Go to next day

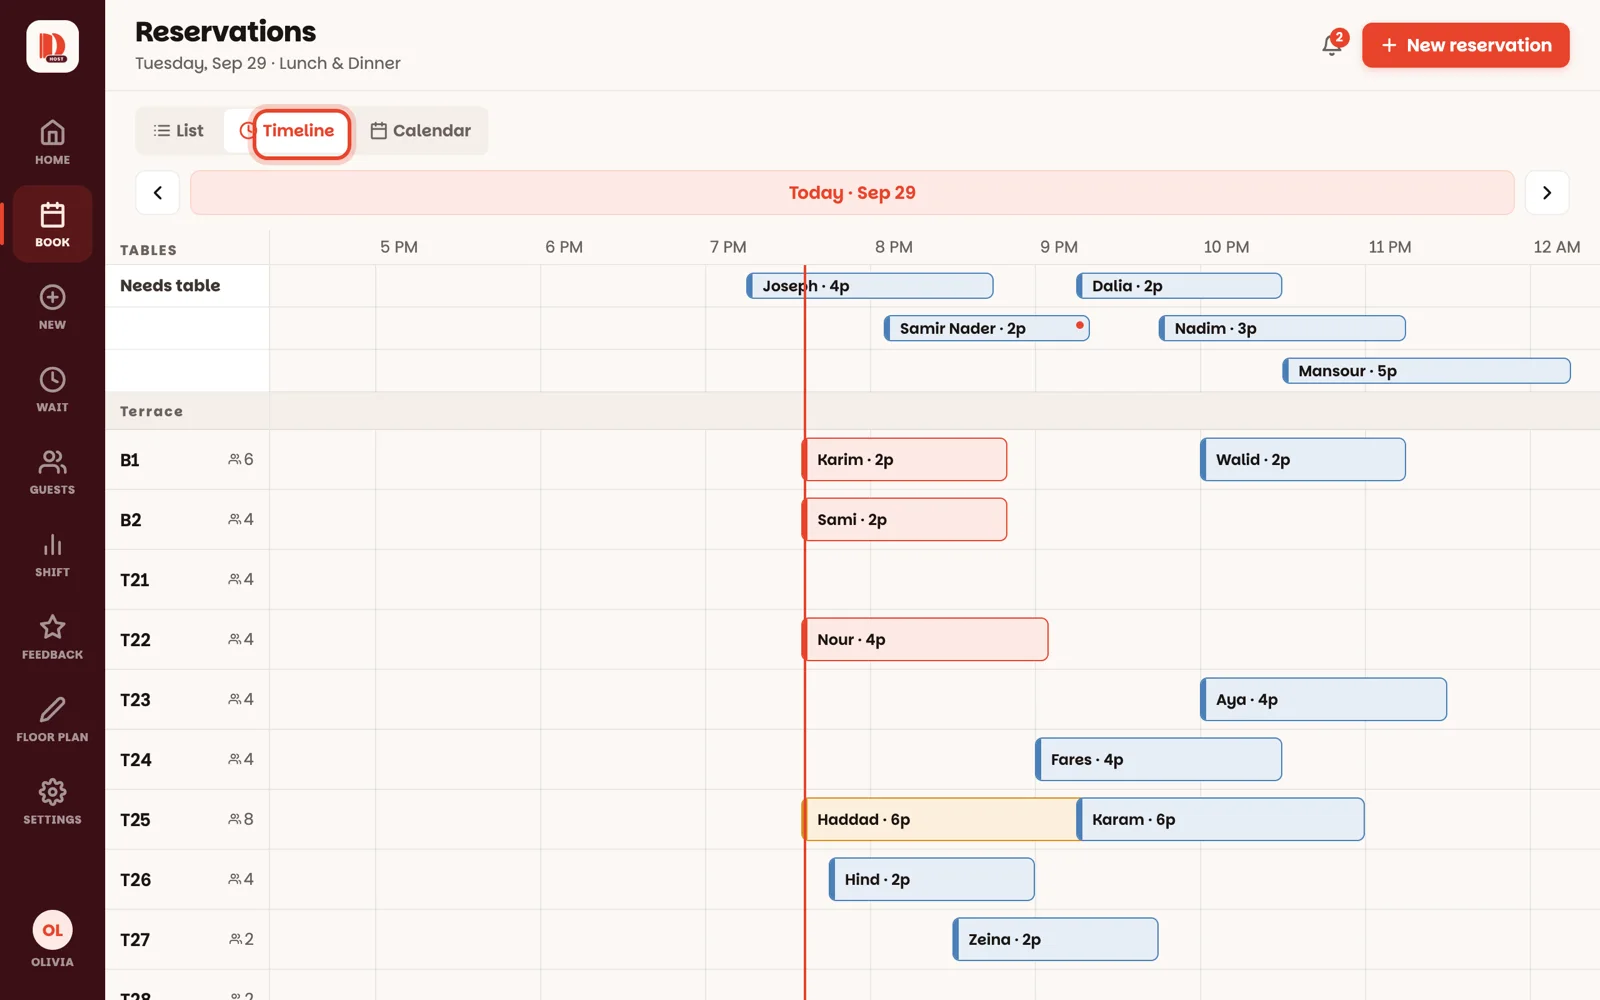(x=1546, y=193)
